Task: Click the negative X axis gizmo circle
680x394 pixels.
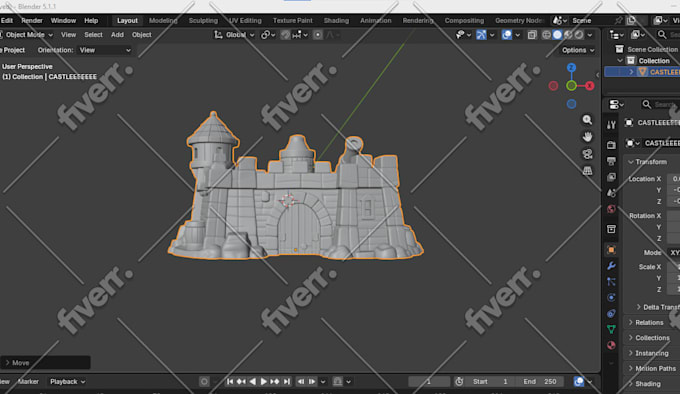Action: 553,86
